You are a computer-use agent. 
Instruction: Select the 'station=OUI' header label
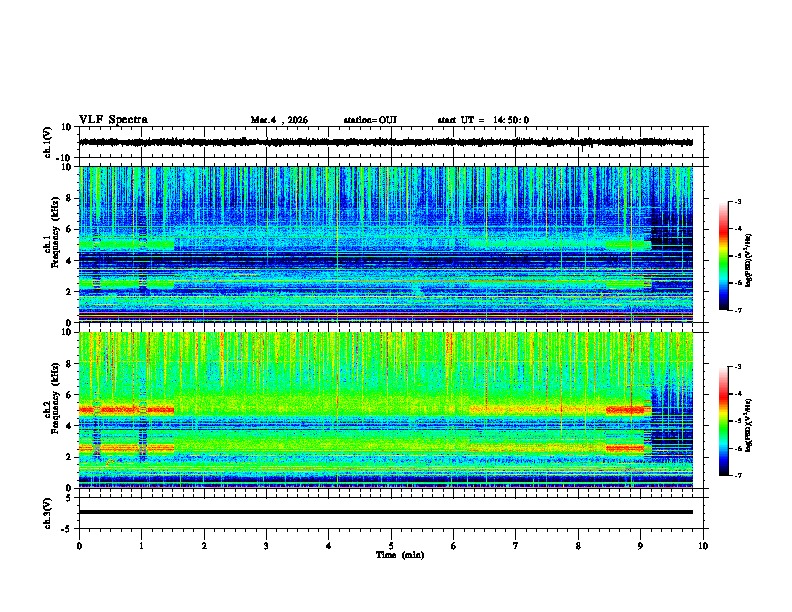[x=370, y=120]
